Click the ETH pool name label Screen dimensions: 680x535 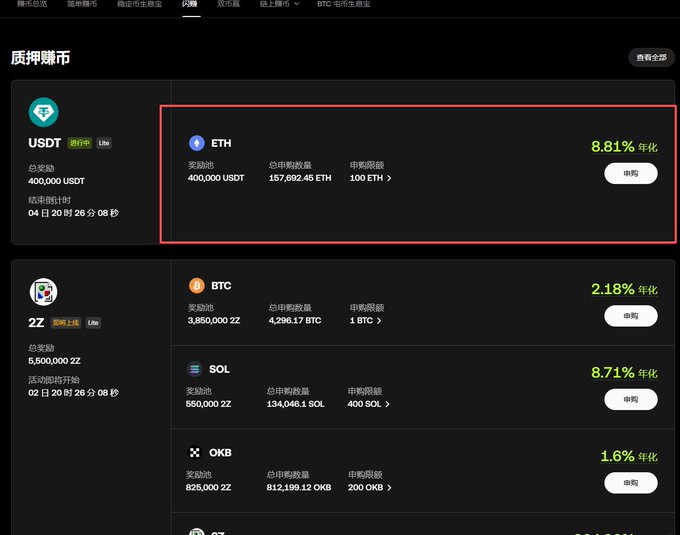(221, 143)
